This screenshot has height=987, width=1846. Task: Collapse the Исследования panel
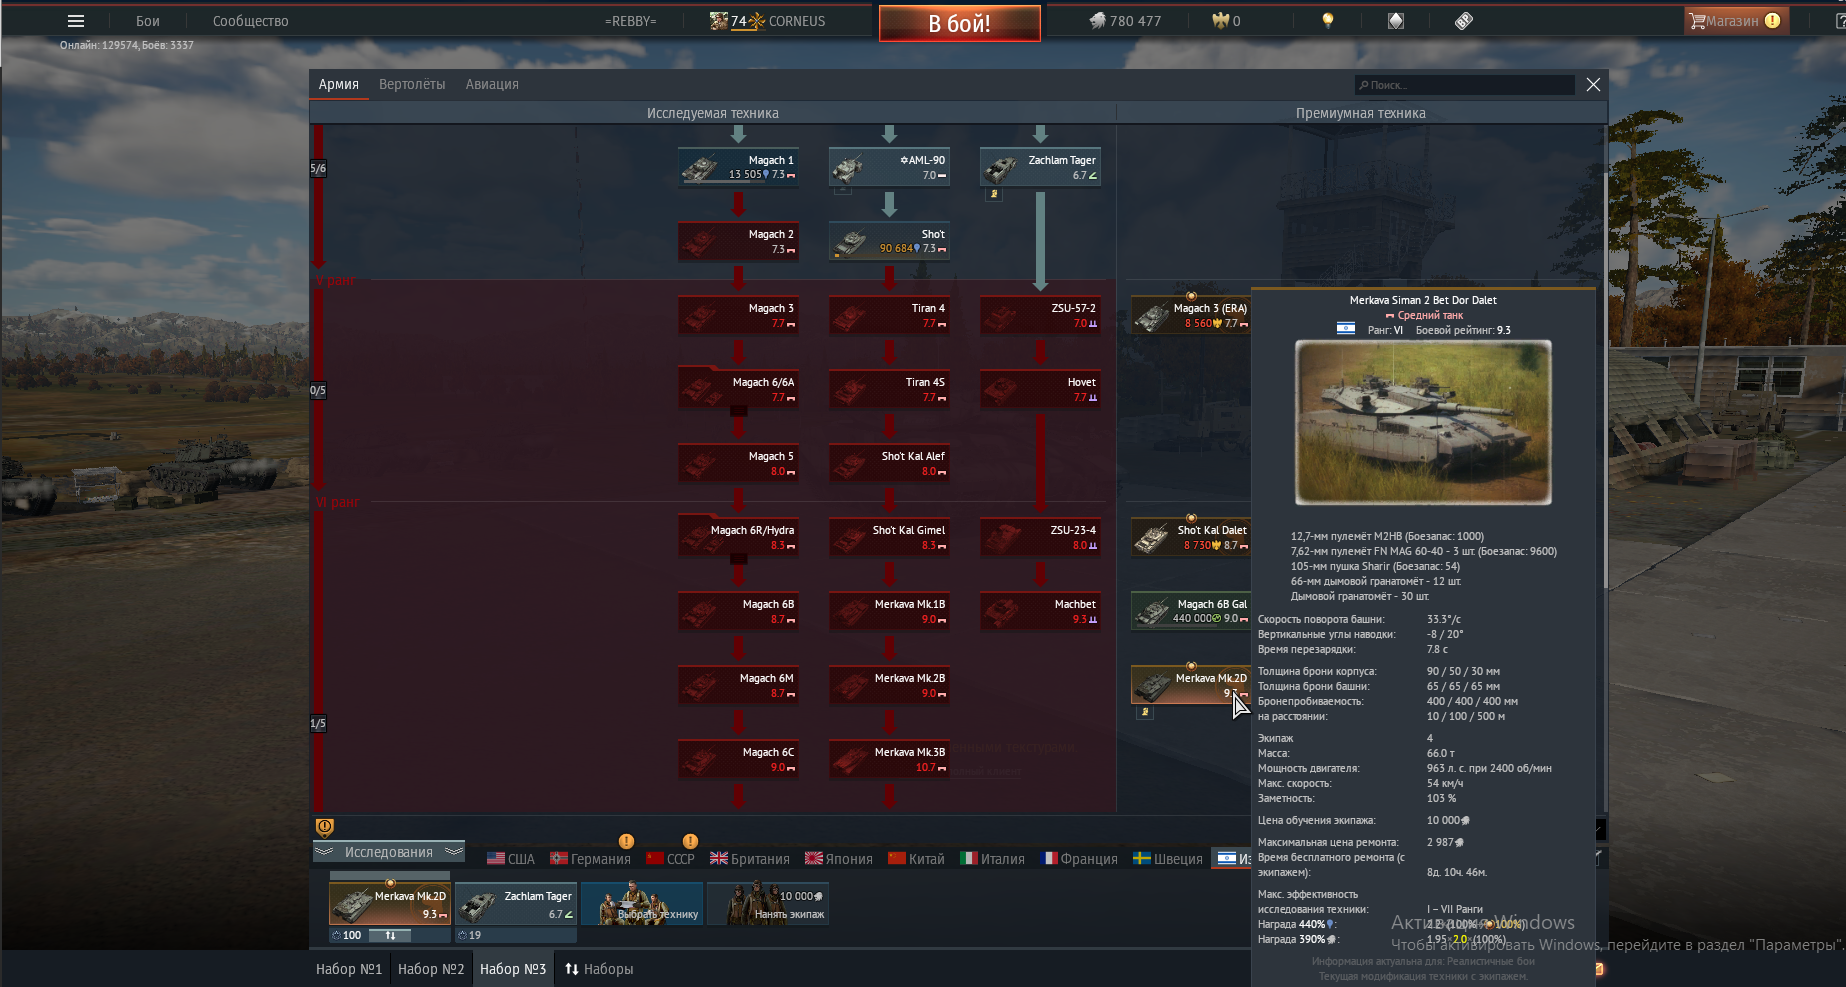[x=389, y=852]
